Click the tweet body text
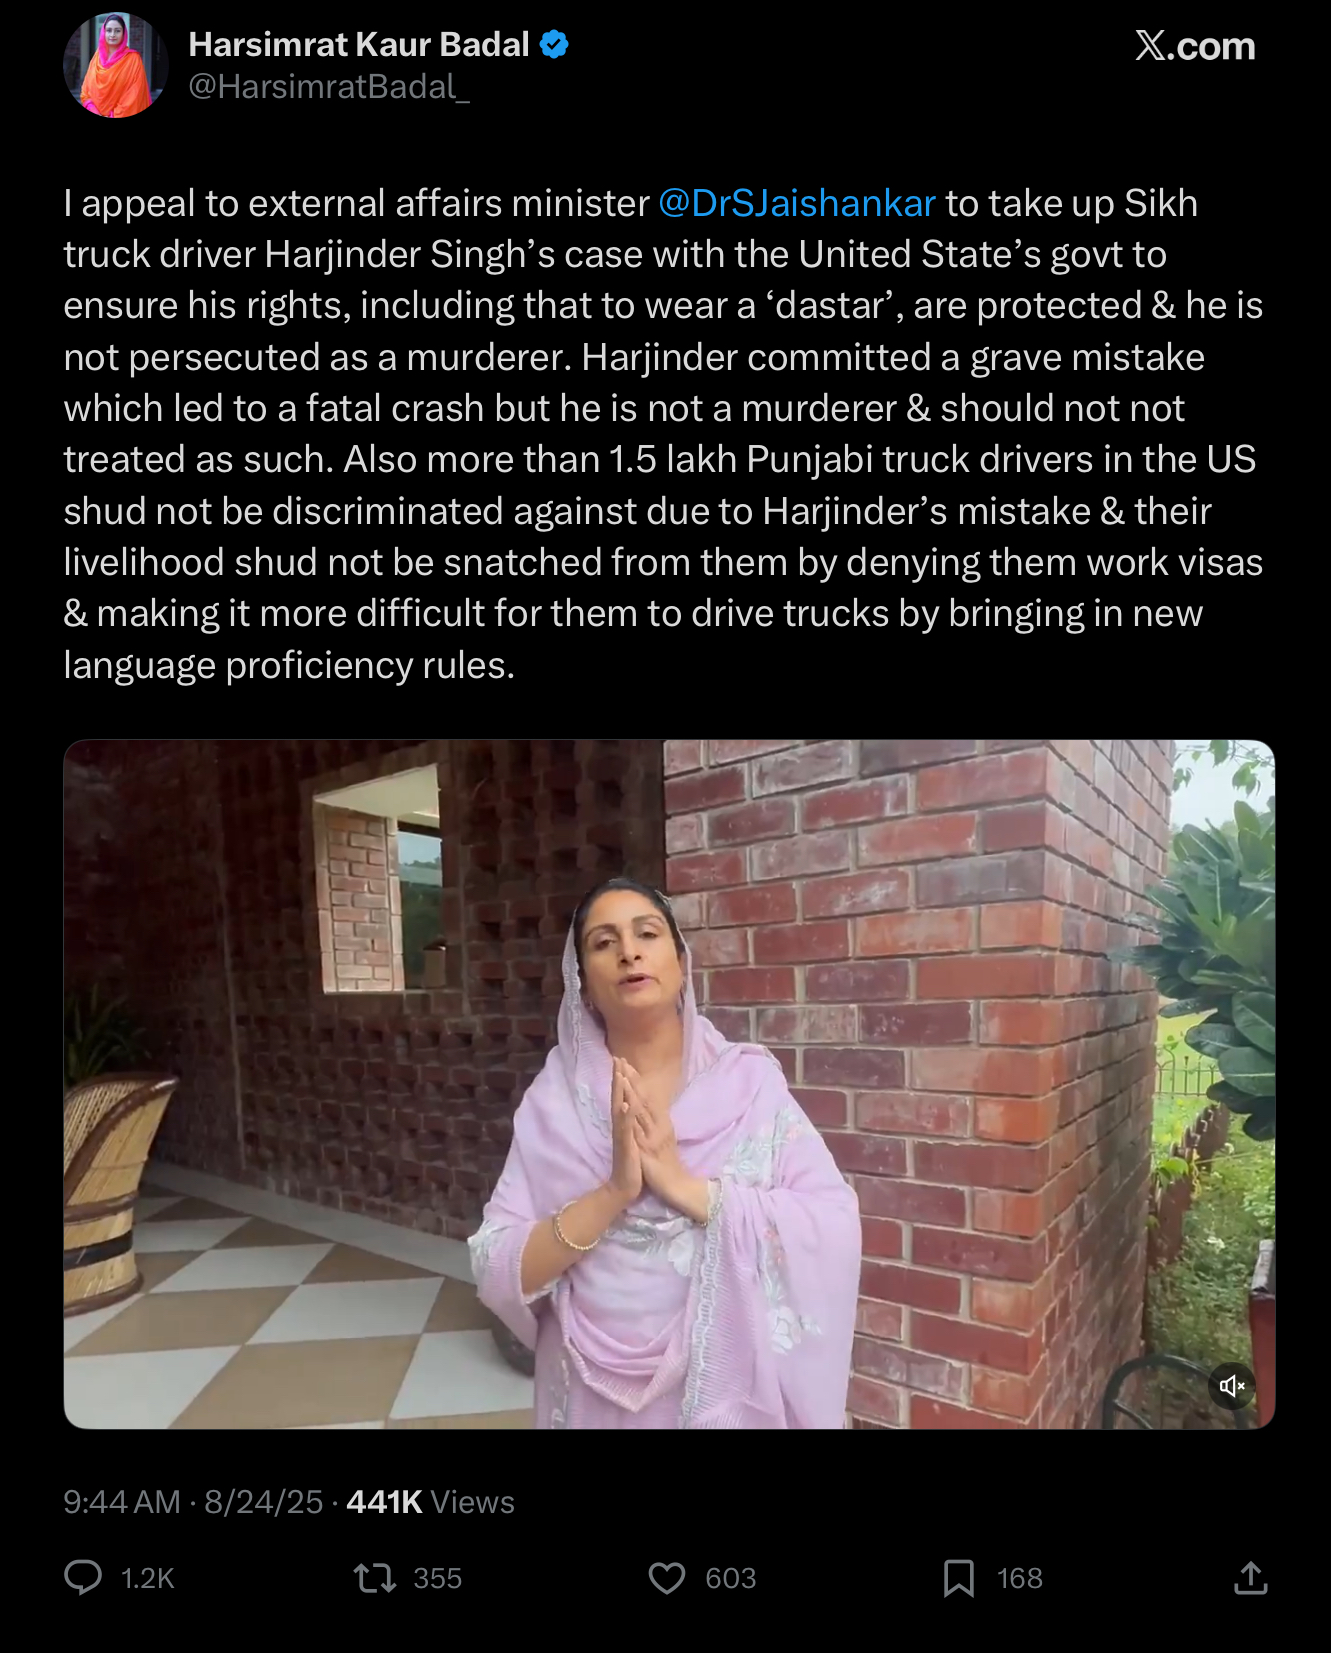This screenshot has height=1653, width=1331. coord(664,434)
